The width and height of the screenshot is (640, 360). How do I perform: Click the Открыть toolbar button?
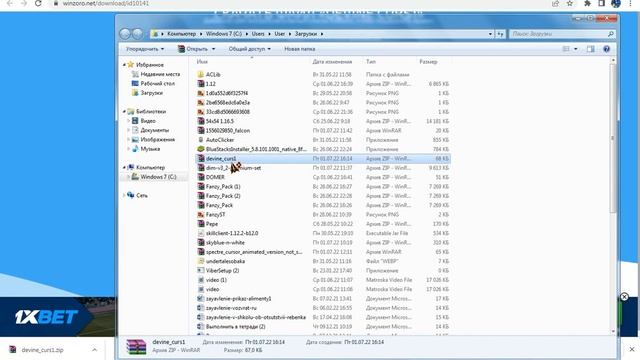pos(193,49)
